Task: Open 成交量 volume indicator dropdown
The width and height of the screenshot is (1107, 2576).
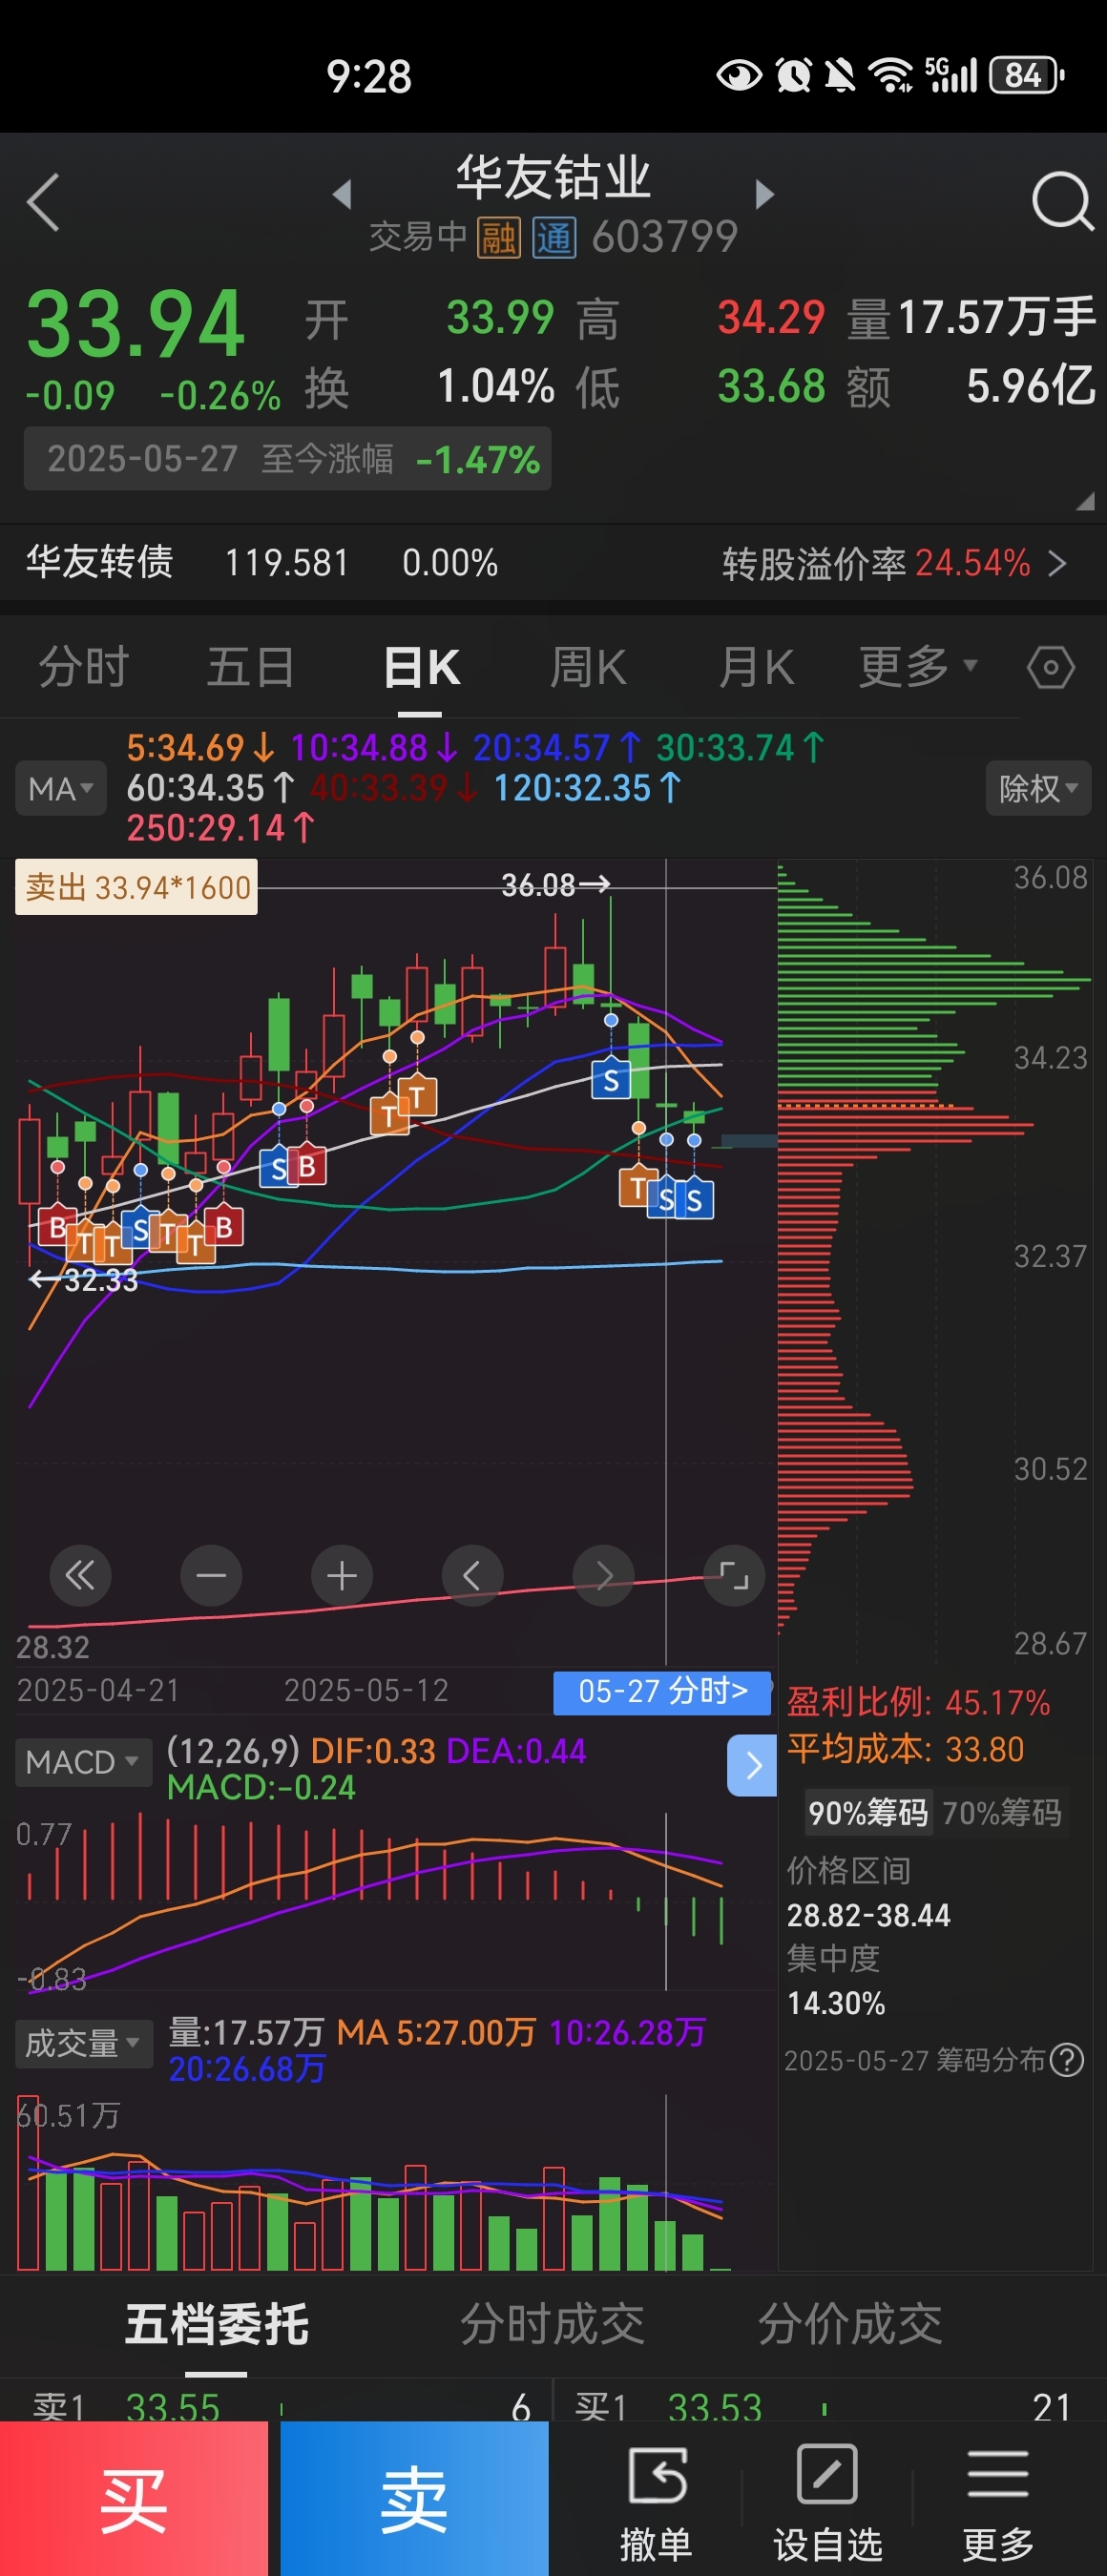Action: [83, 2043]
